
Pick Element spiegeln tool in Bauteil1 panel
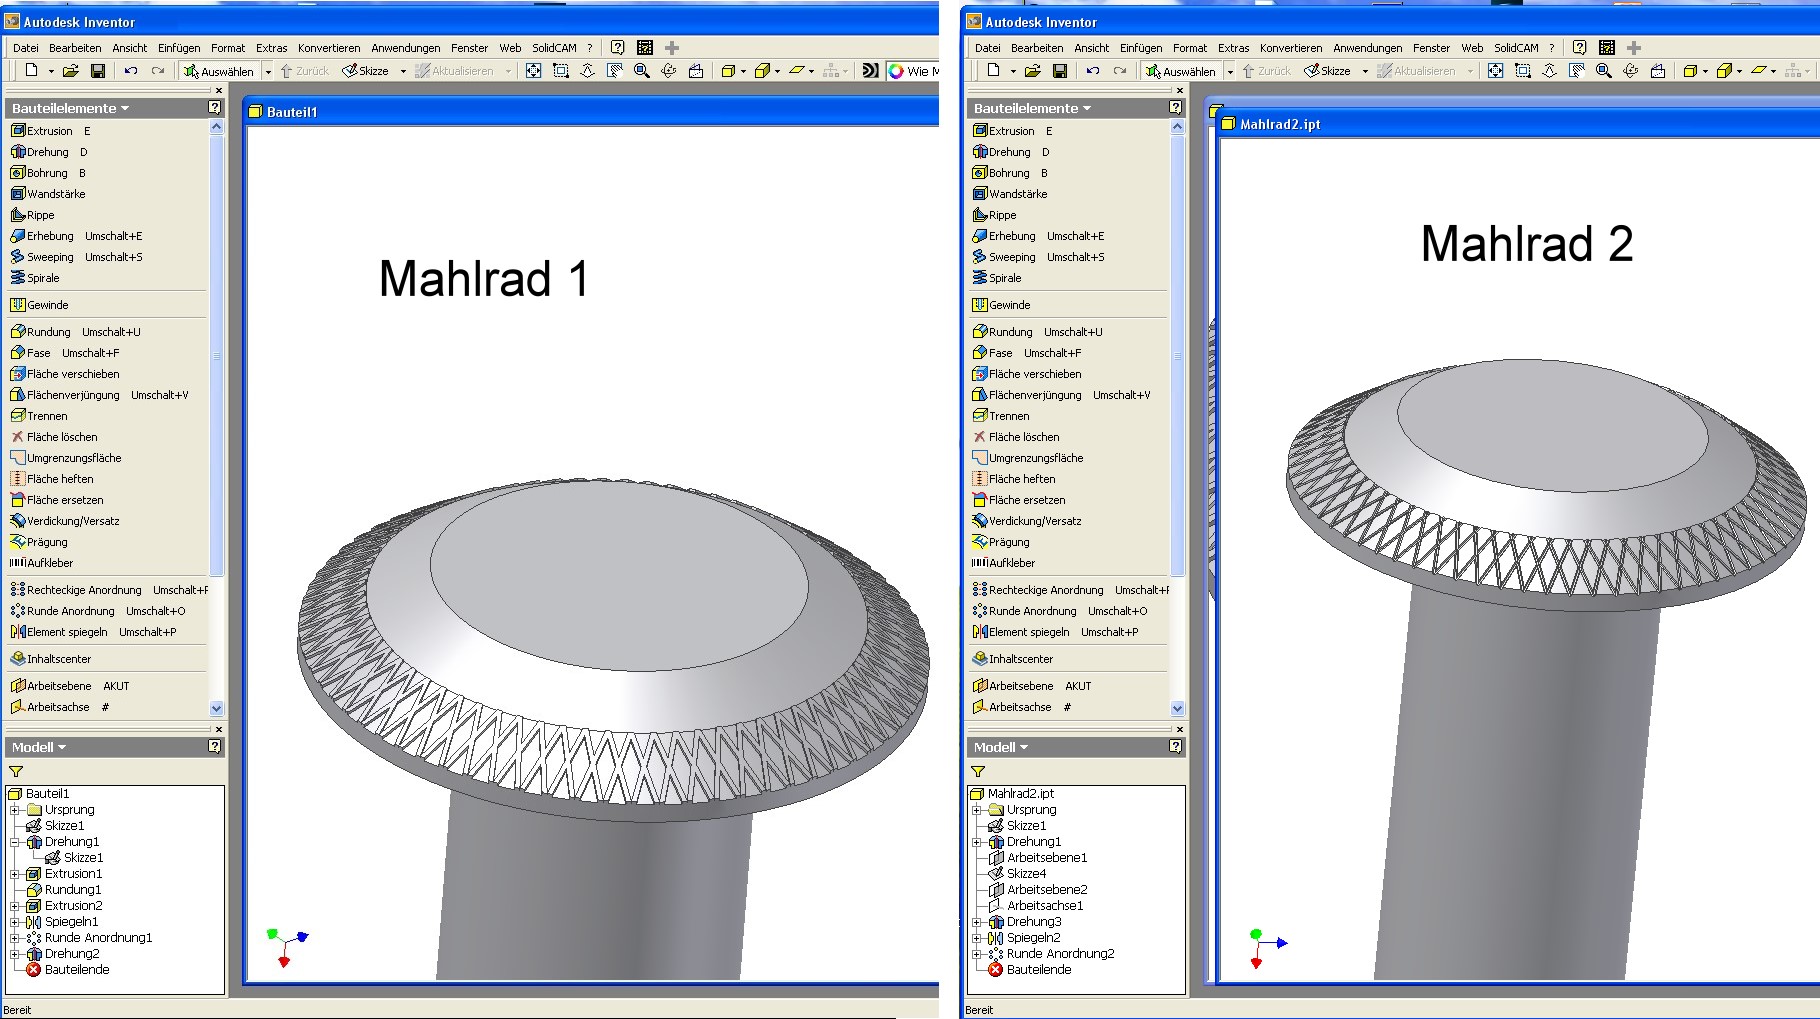click(93, 632)
